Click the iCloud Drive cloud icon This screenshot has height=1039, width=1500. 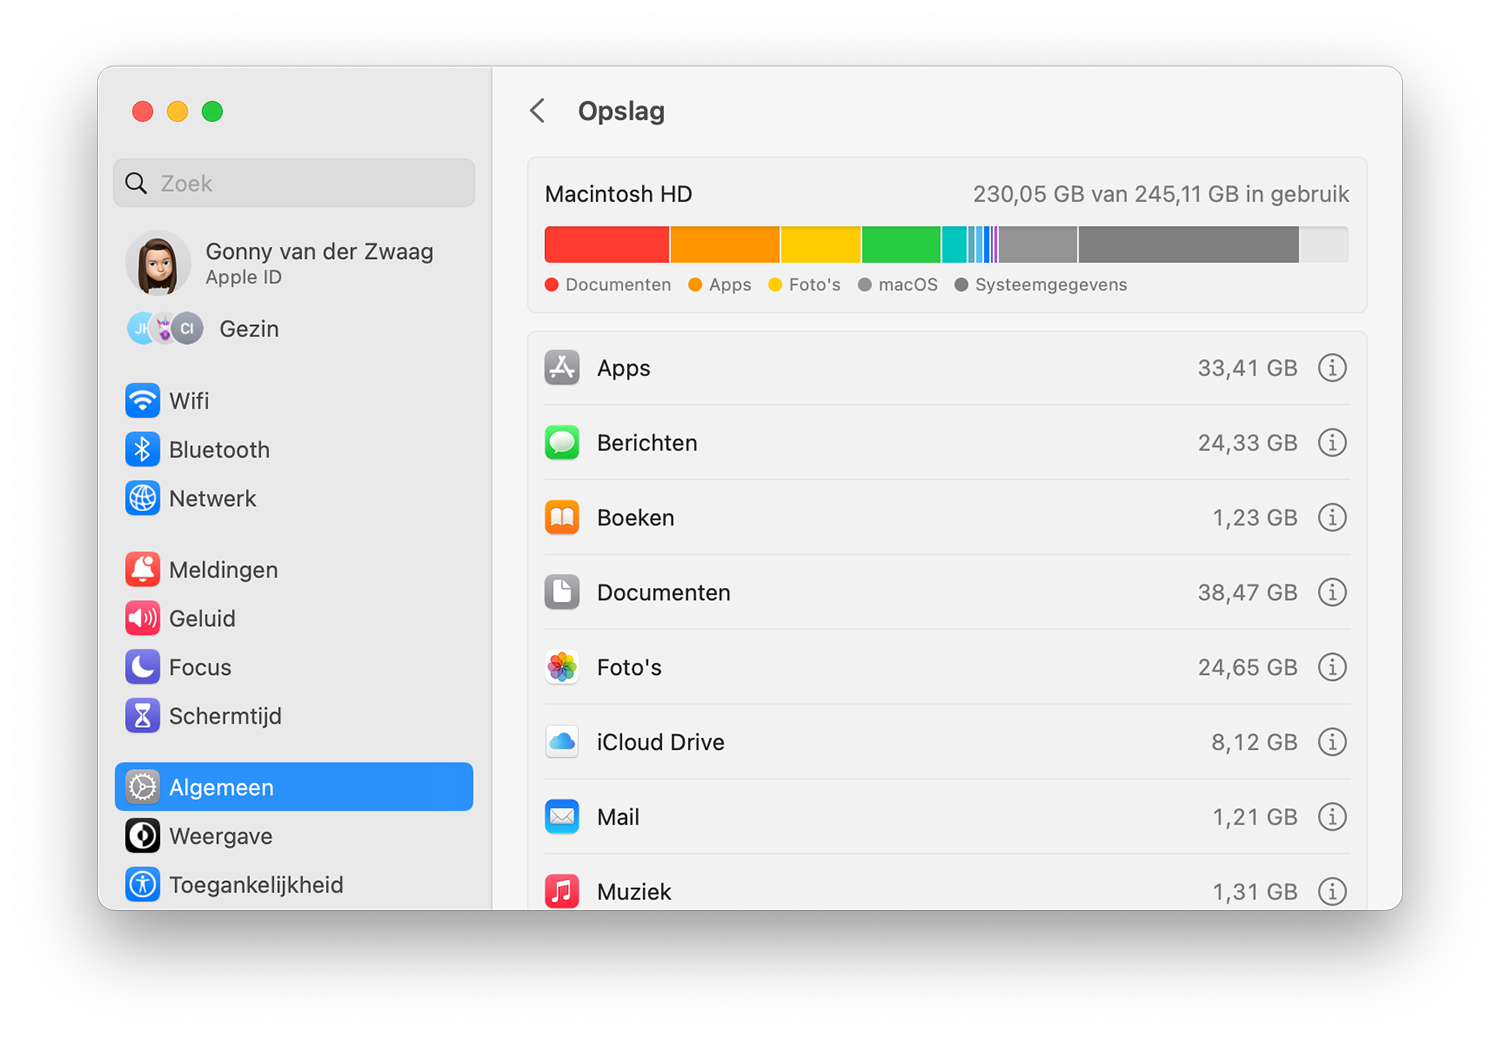pyautogui.click(x=562, y=742)
